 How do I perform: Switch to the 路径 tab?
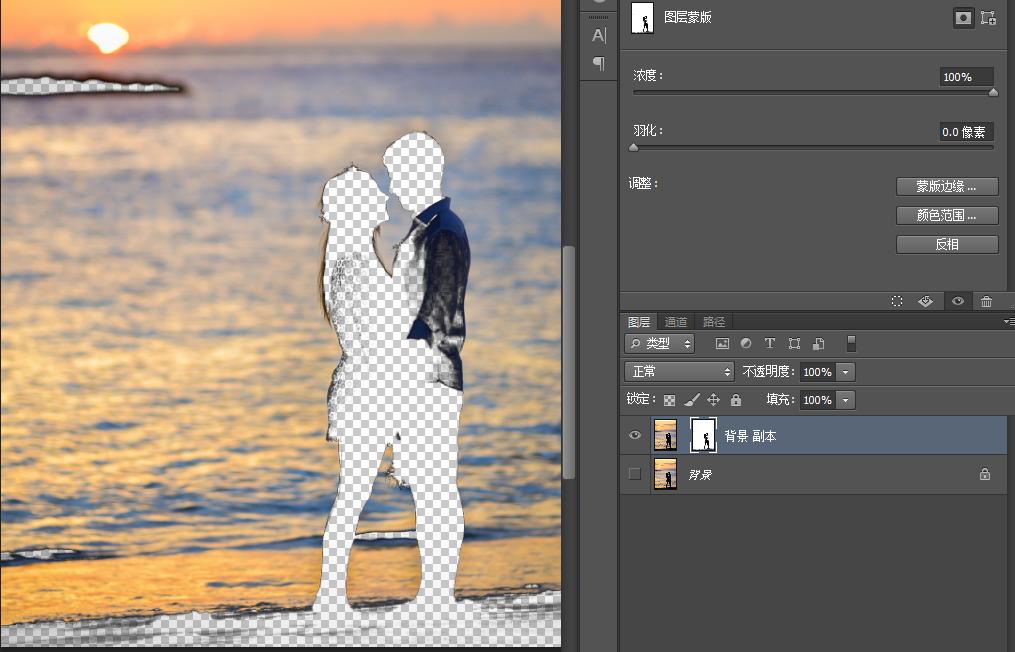(714, 322)
